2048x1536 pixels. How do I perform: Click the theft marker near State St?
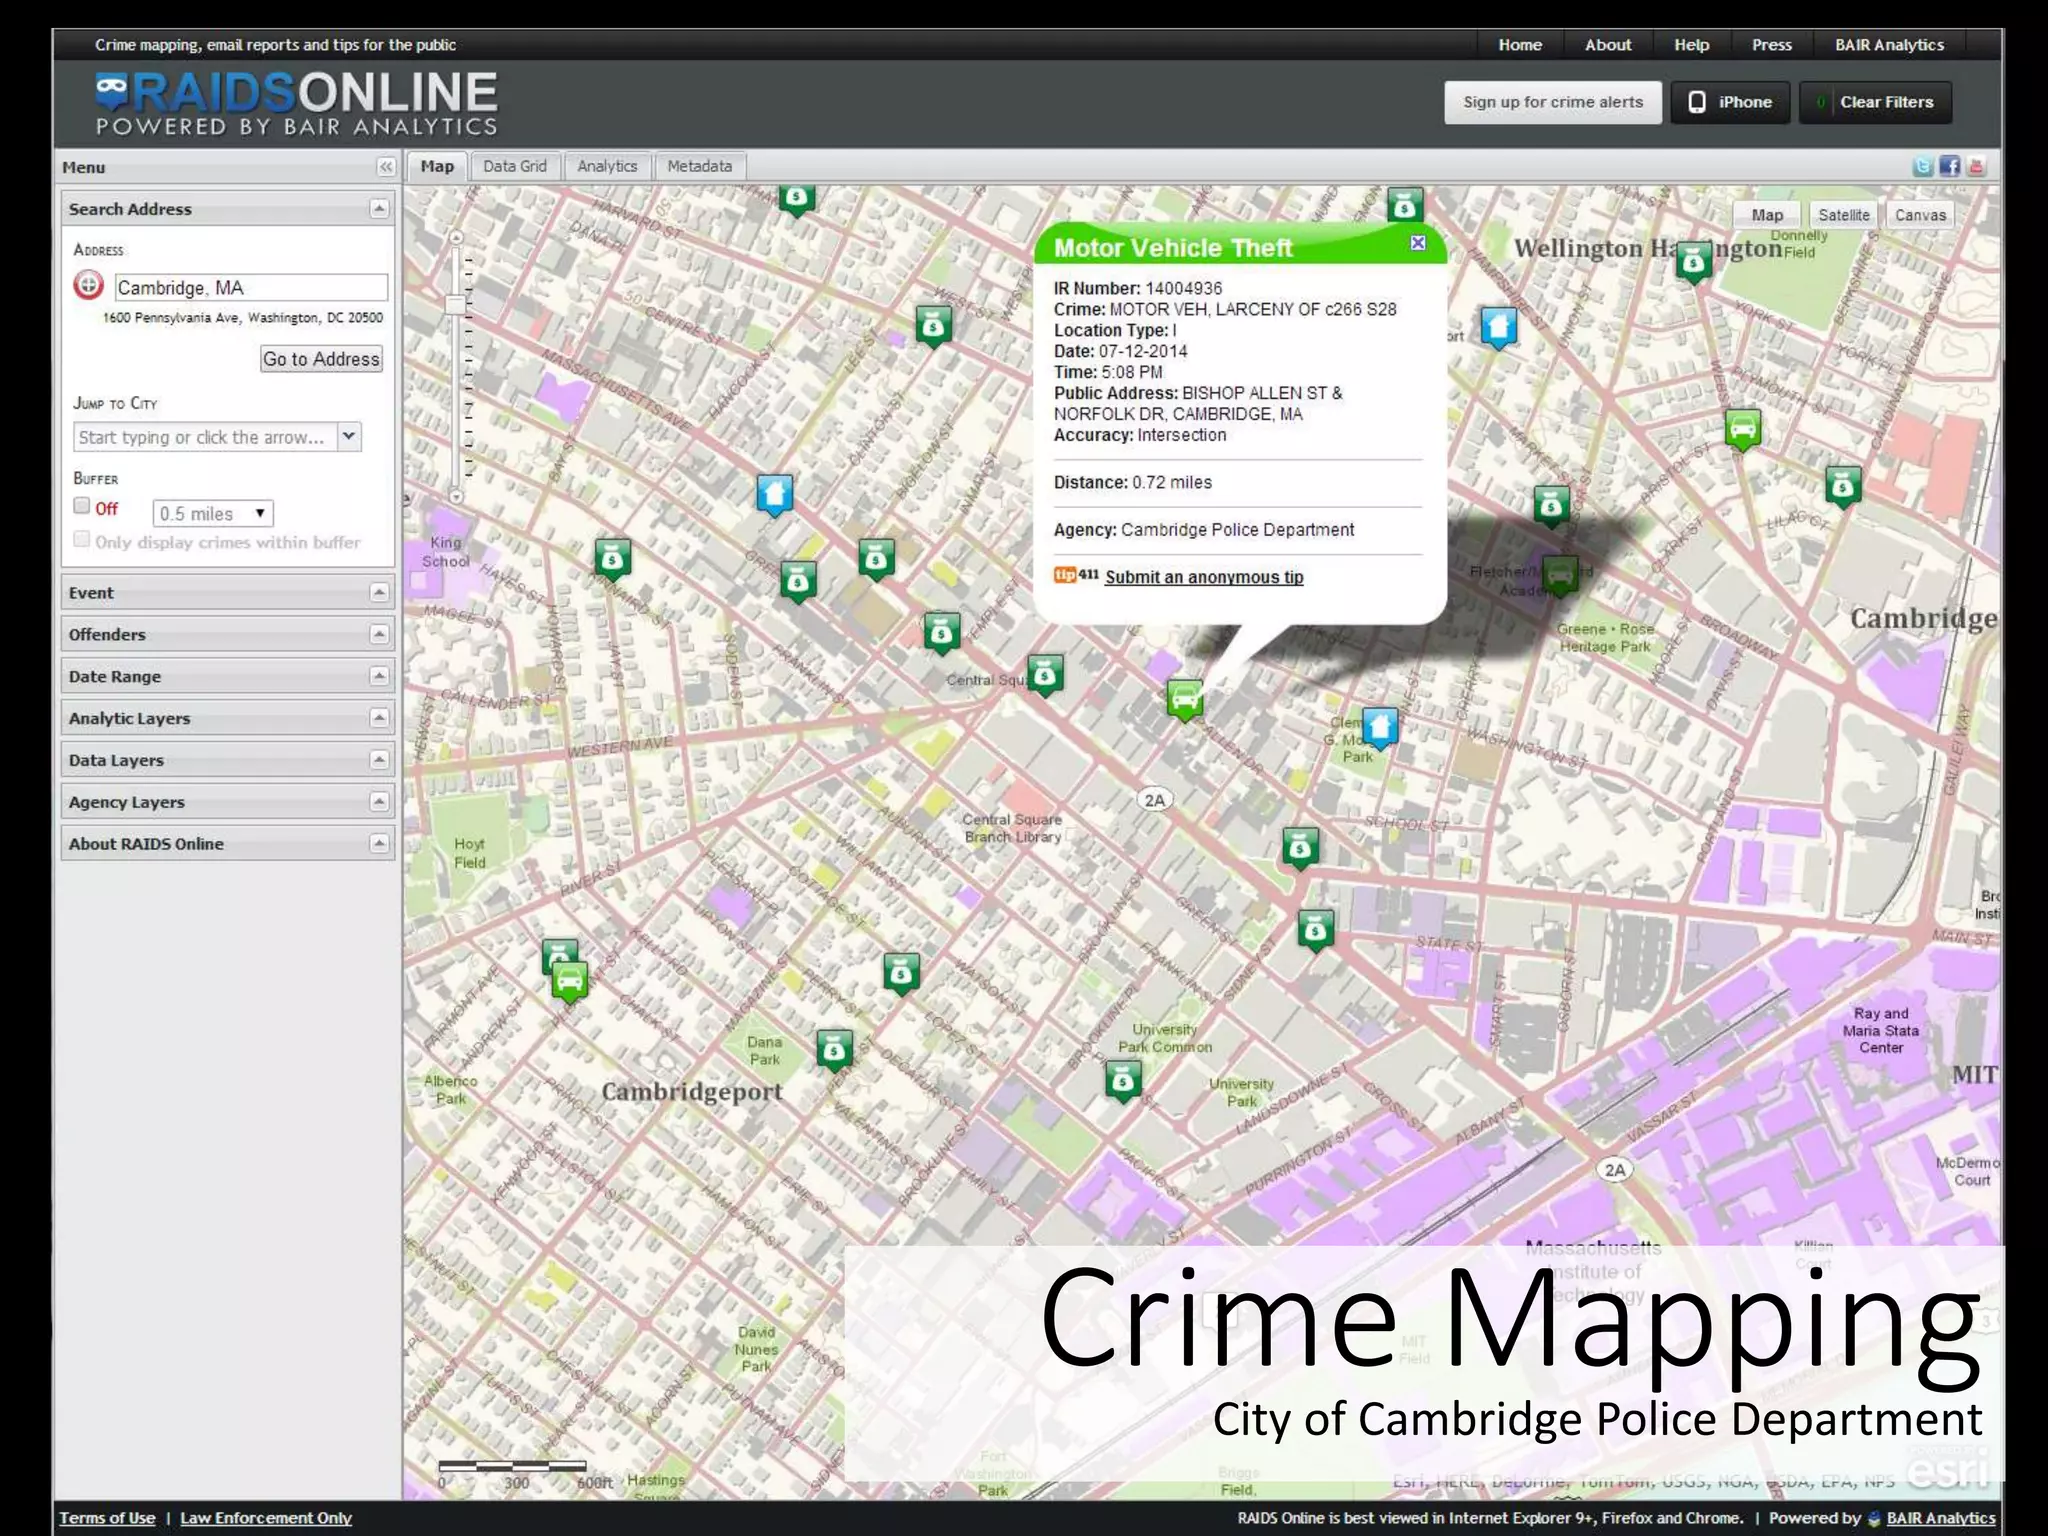[x=1316, y=931]
